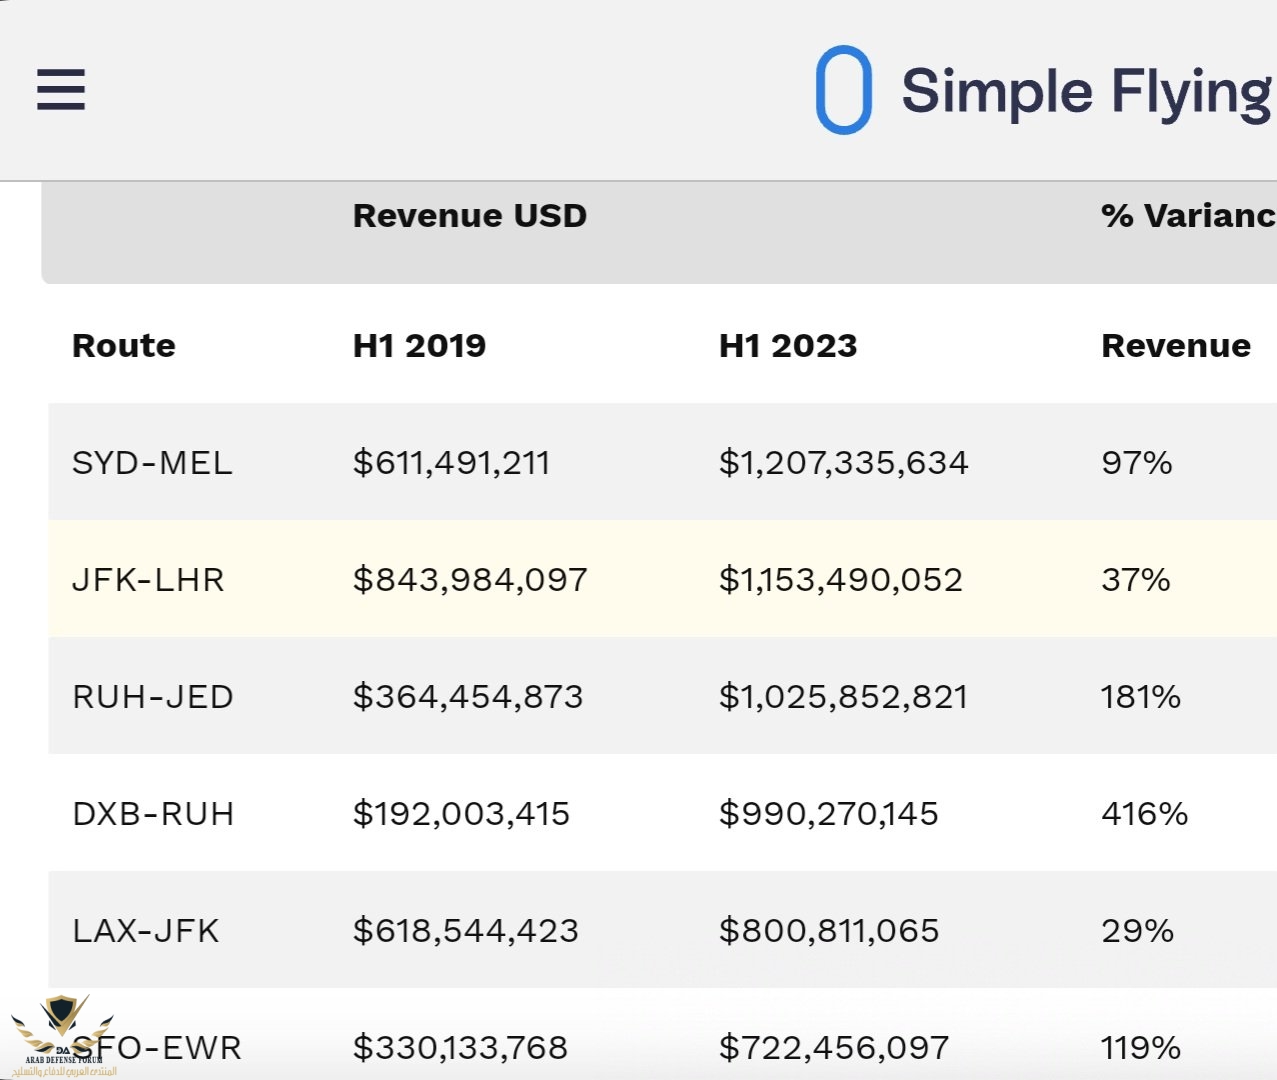
Task: Click H1 2019 value $843,984,097
Action: pos(470,580)
